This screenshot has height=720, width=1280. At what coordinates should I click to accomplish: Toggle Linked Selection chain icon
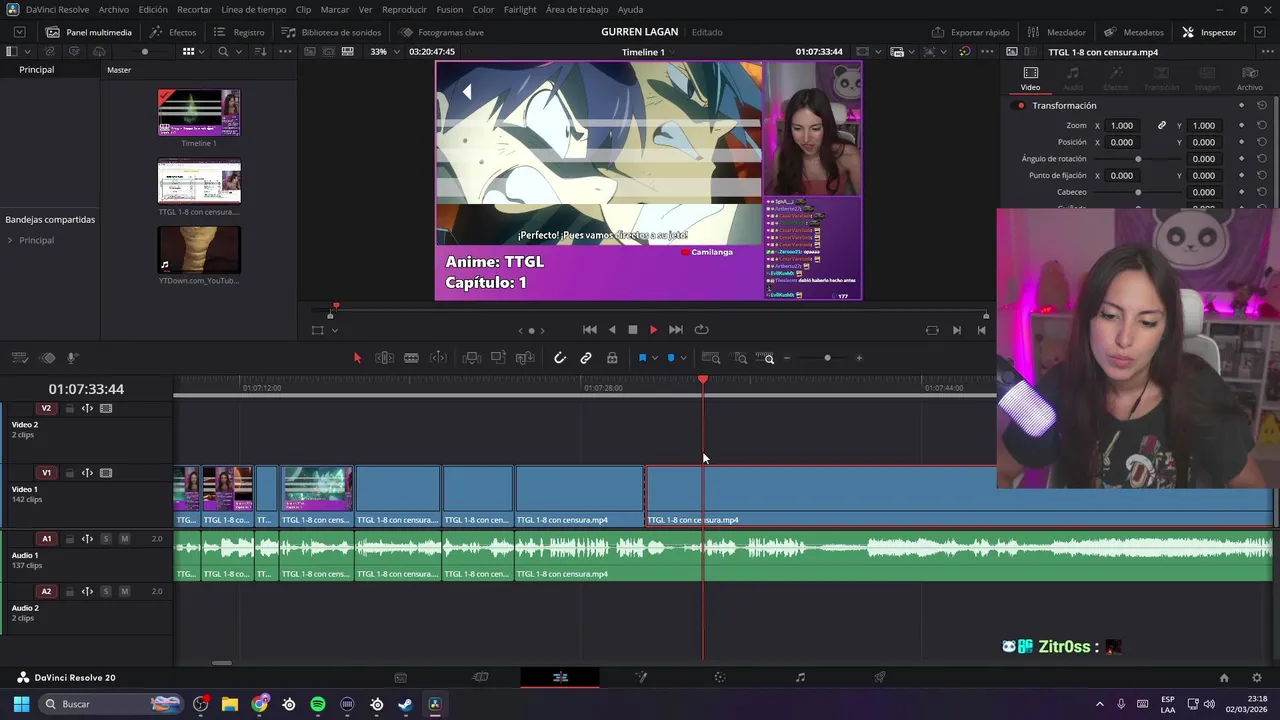(586, 358)
